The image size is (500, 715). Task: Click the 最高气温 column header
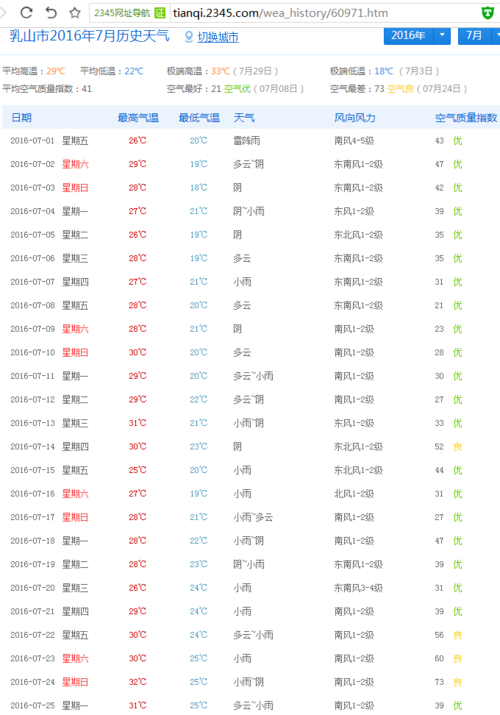138,118
